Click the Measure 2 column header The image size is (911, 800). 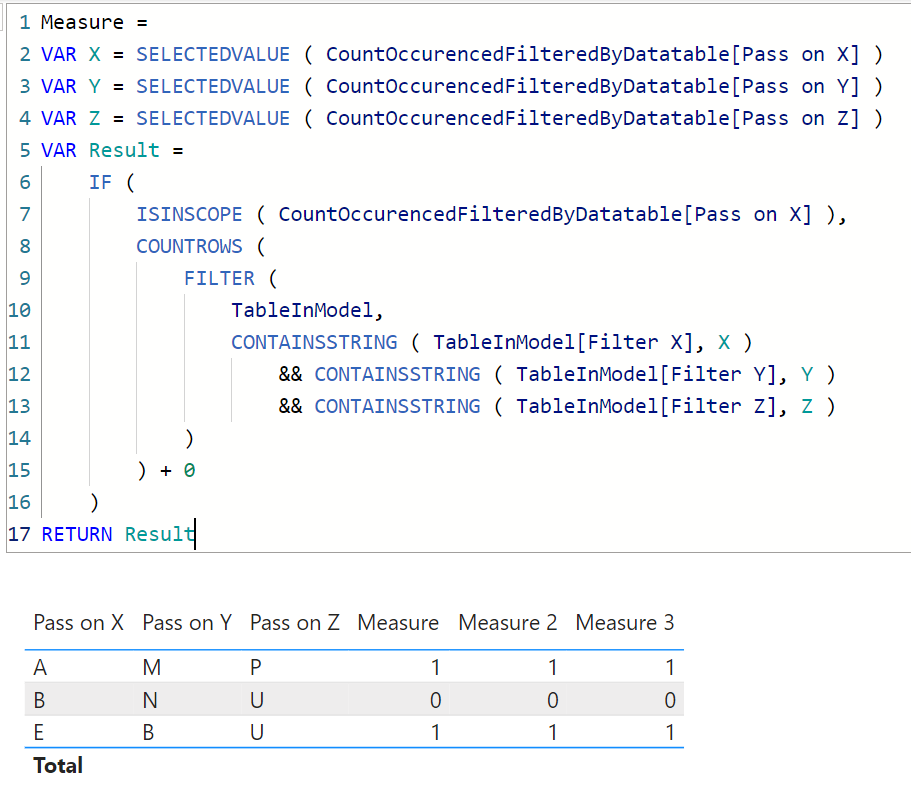(507, 623)
